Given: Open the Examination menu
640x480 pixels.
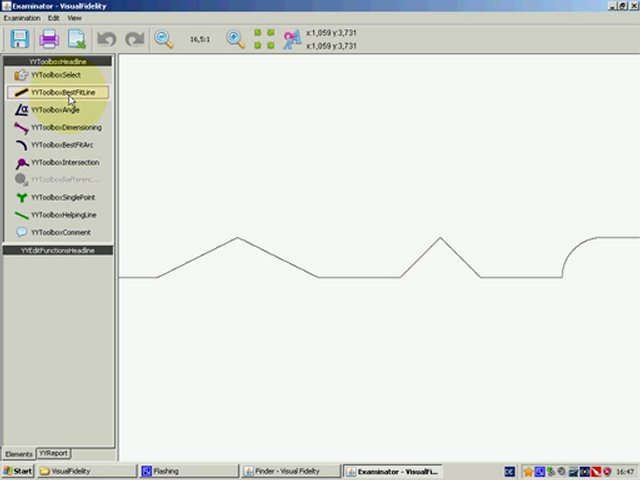Looking at the screenshot, I should coord(22,18).
